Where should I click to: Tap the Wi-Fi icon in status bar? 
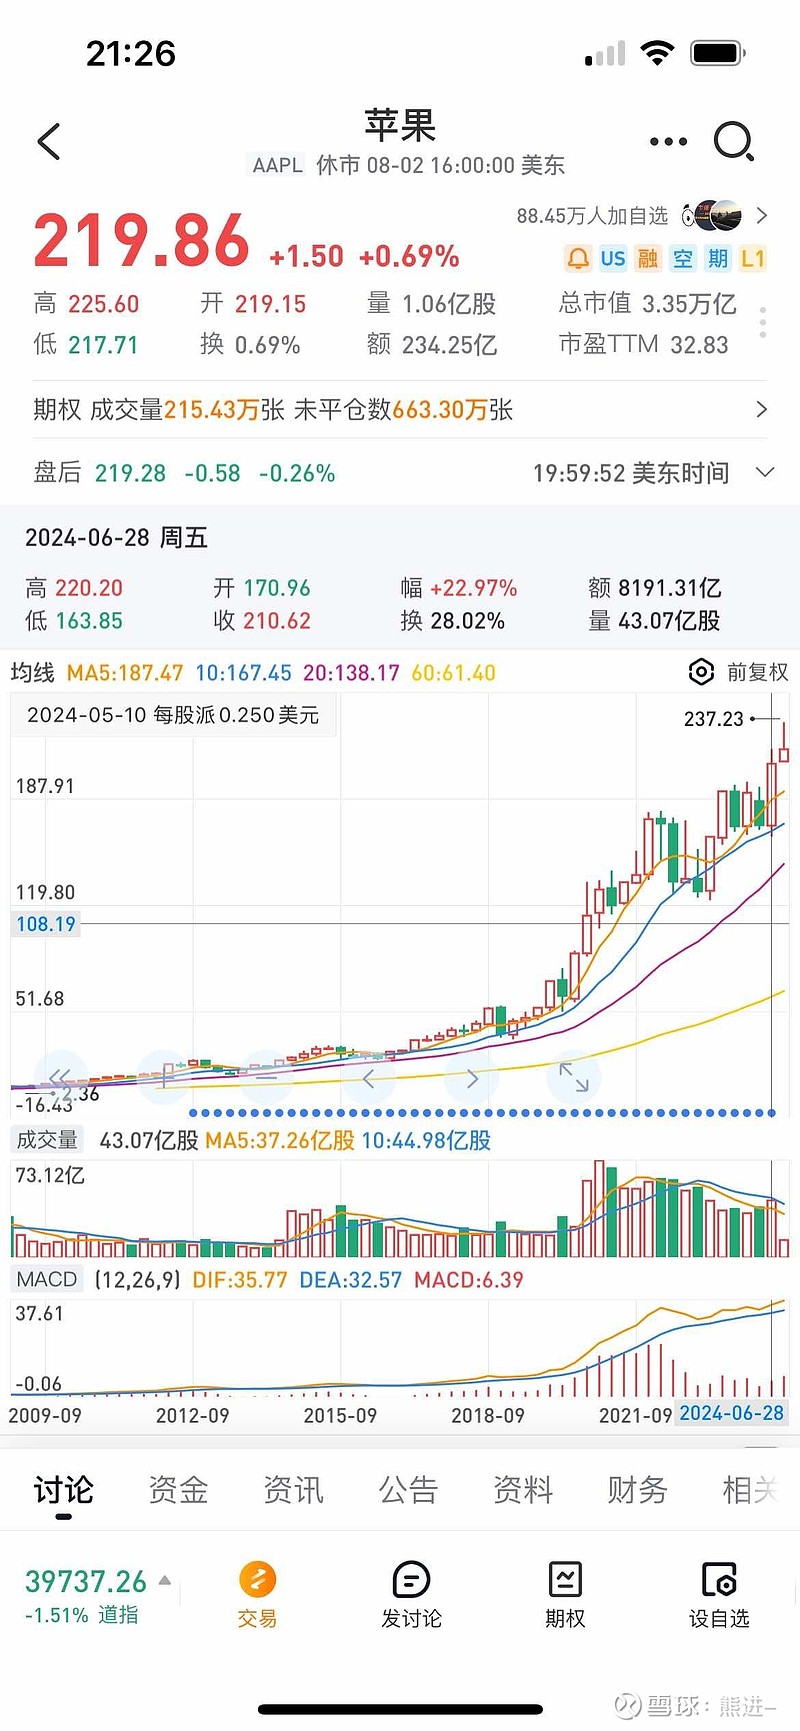[657, 53]
